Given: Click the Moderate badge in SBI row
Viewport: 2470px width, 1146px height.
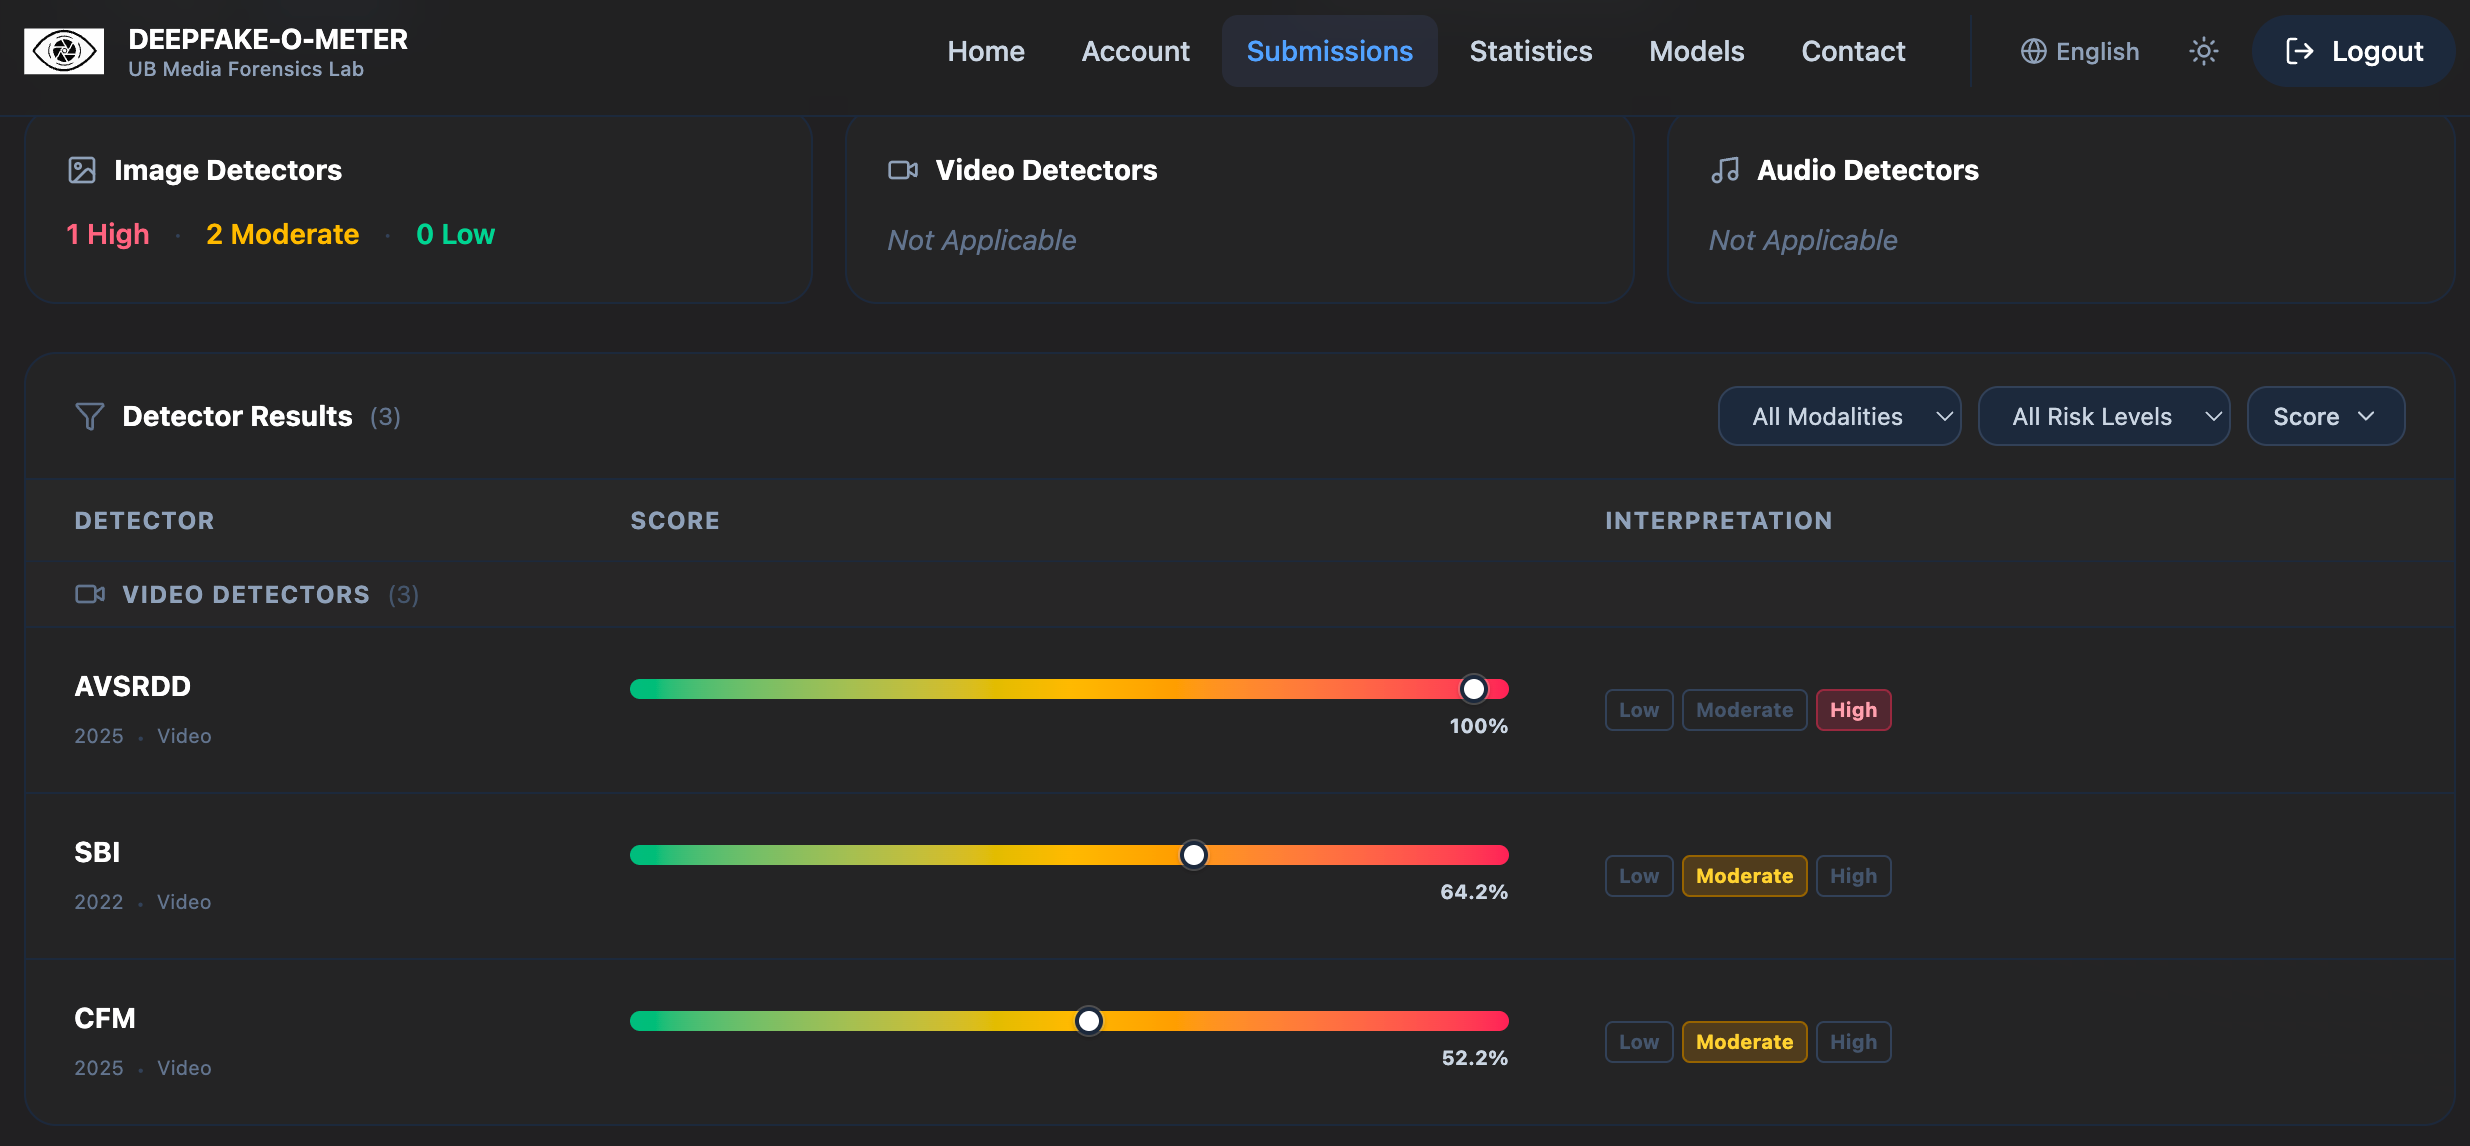Looking at the screenshot, I should coord(1744,876).
